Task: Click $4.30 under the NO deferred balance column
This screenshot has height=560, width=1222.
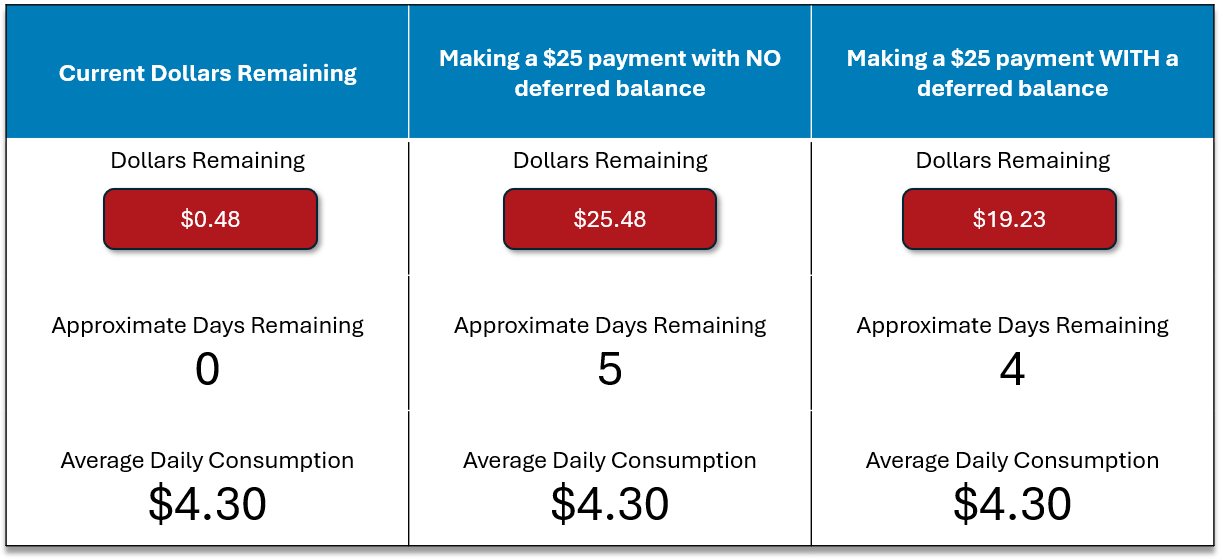Action: pyautogui.click(x=610, y=504)
